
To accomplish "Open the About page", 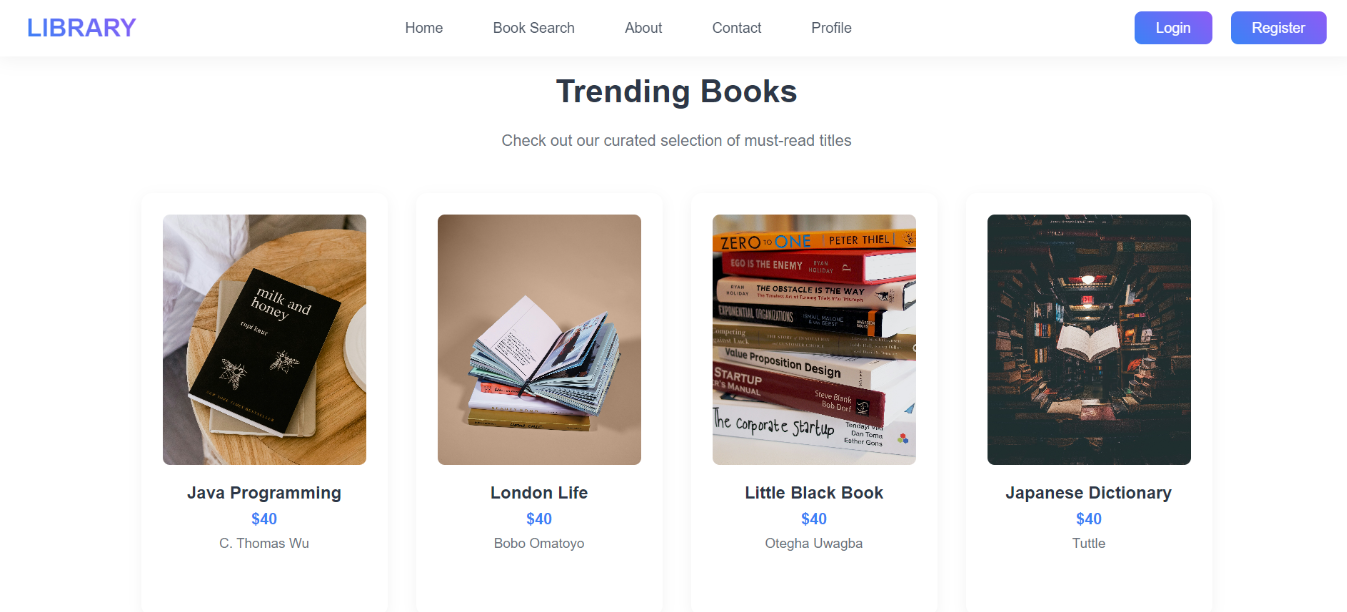I will pos(643,28).
